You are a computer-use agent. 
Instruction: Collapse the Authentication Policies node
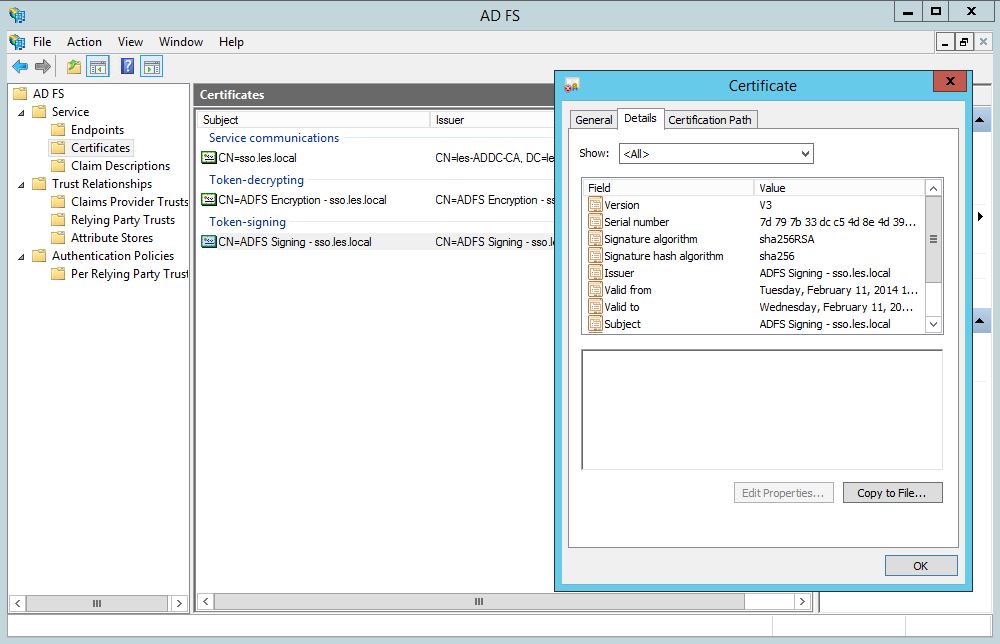point(22,256)
